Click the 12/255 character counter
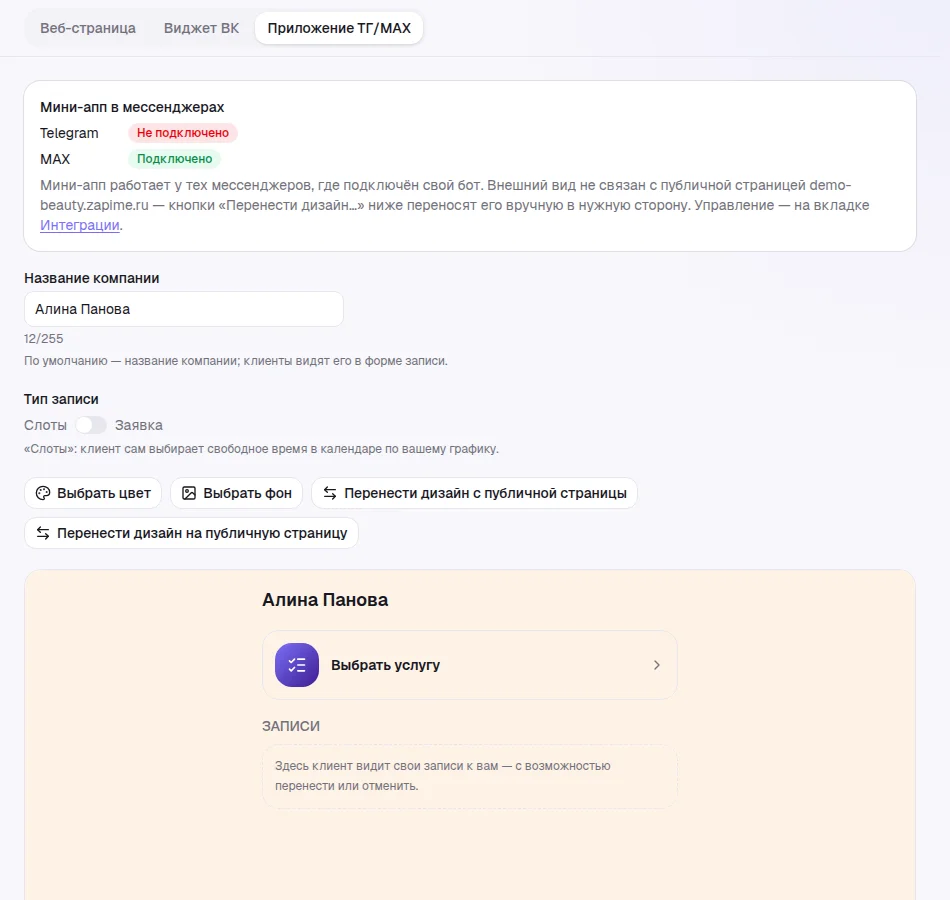The height and width of the screenshot is (900, 950). [x=44, y=339]
